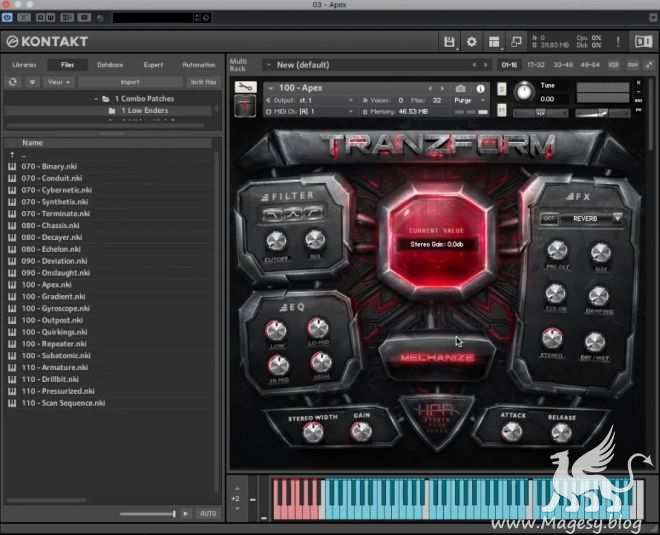The height and width of the screenshot is (535, 660).
Task: Toggle the Mute M button on instrument
Action: [x=501, y=110]
